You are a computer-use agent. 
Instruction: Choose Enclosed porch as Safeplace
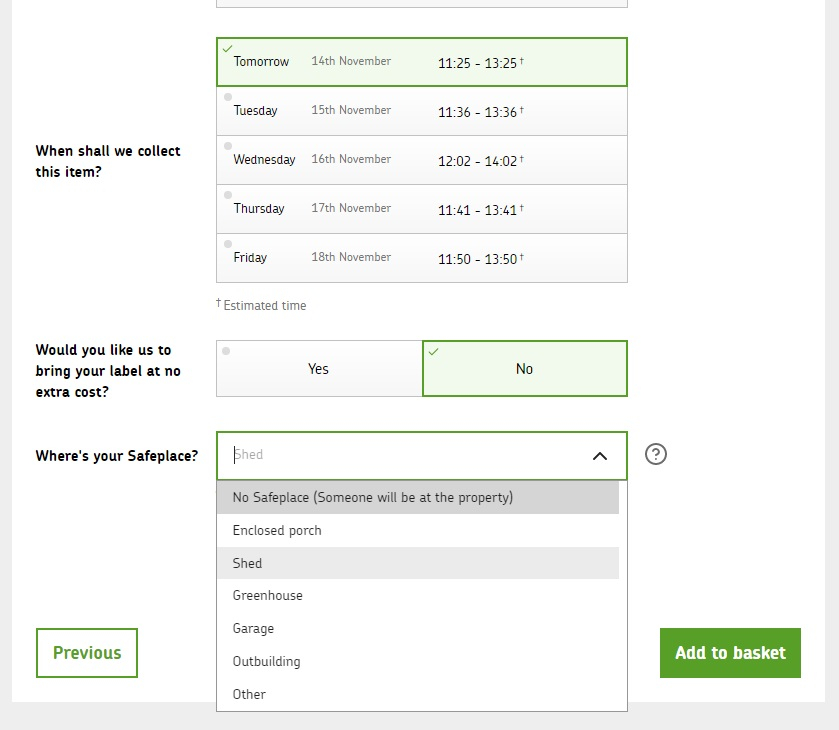click(x=418, y=530)
